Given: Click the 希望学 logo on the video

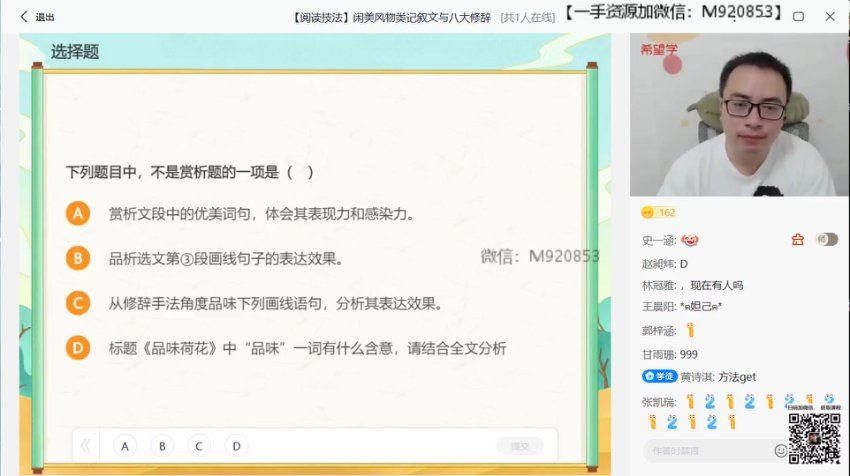Looking at the screenshot, I should [659, 49].
